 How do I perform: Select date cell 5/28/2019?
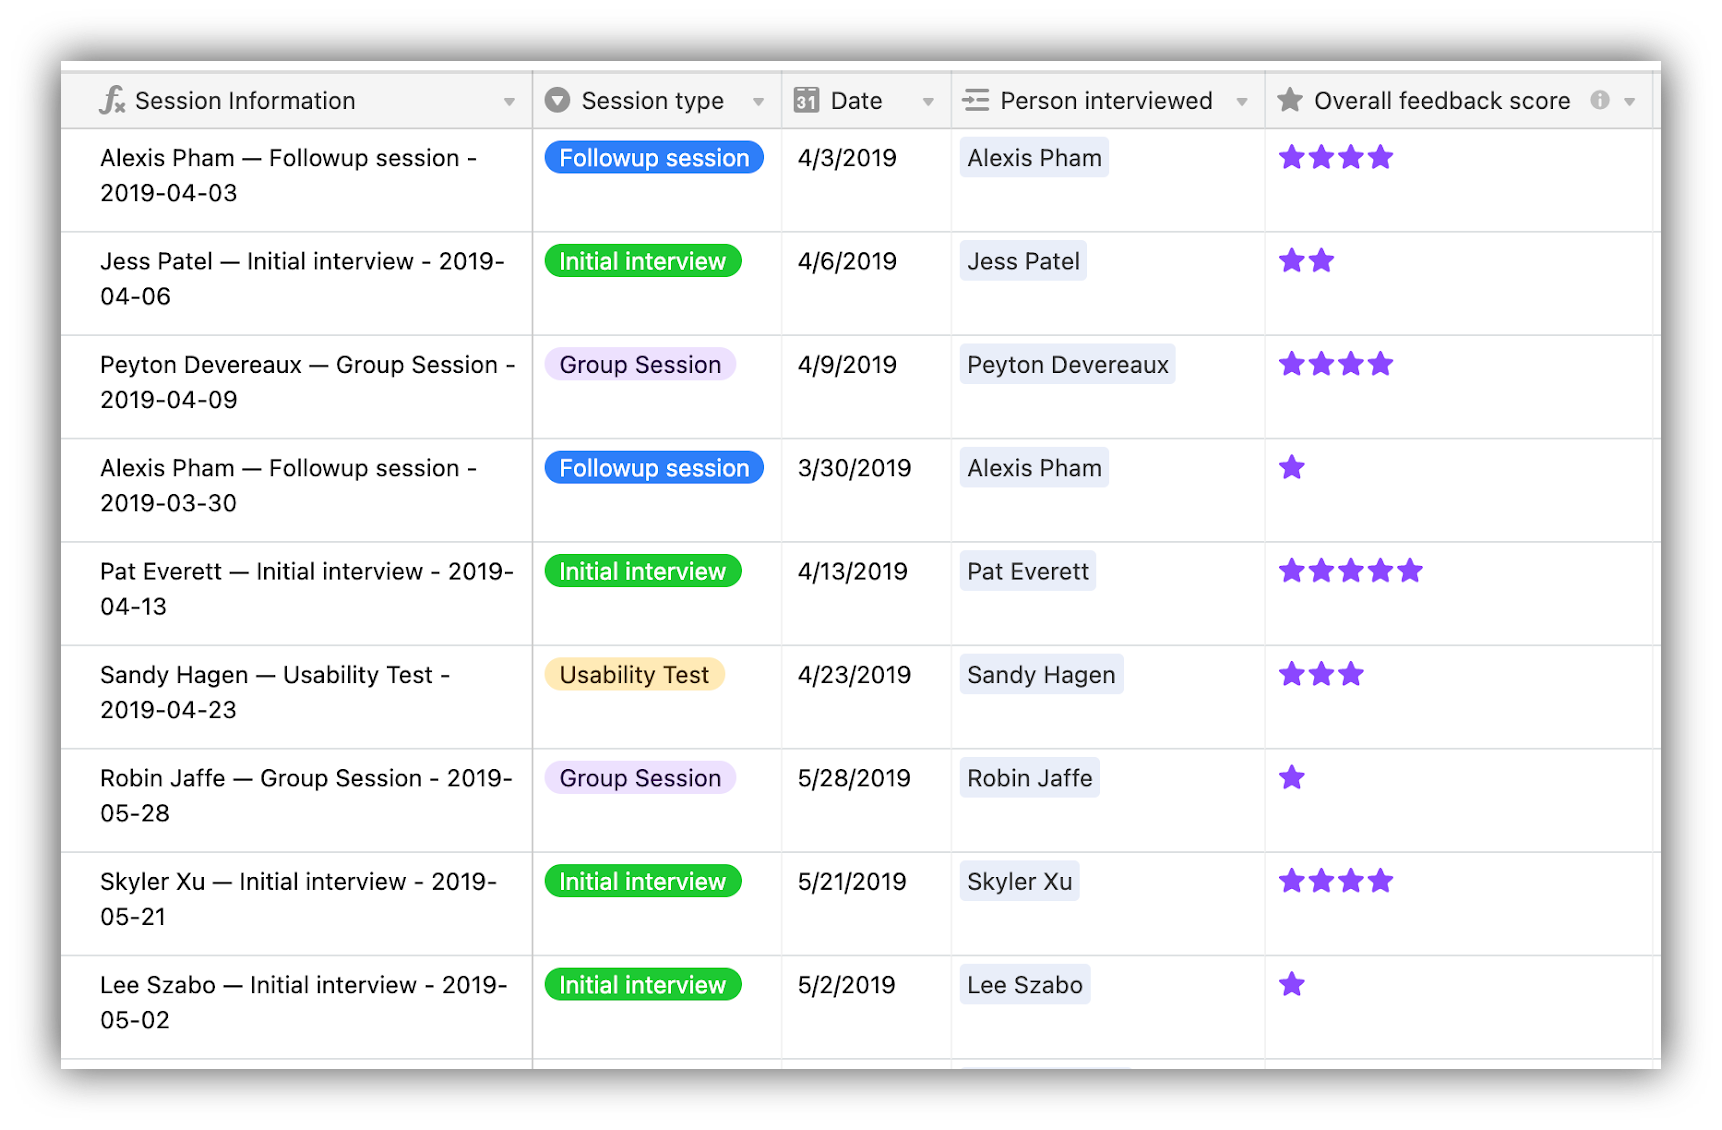point(866,800)
